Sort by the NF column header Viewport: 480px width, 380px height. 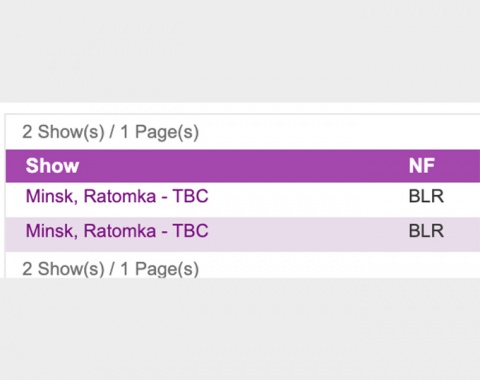[422, 166]
